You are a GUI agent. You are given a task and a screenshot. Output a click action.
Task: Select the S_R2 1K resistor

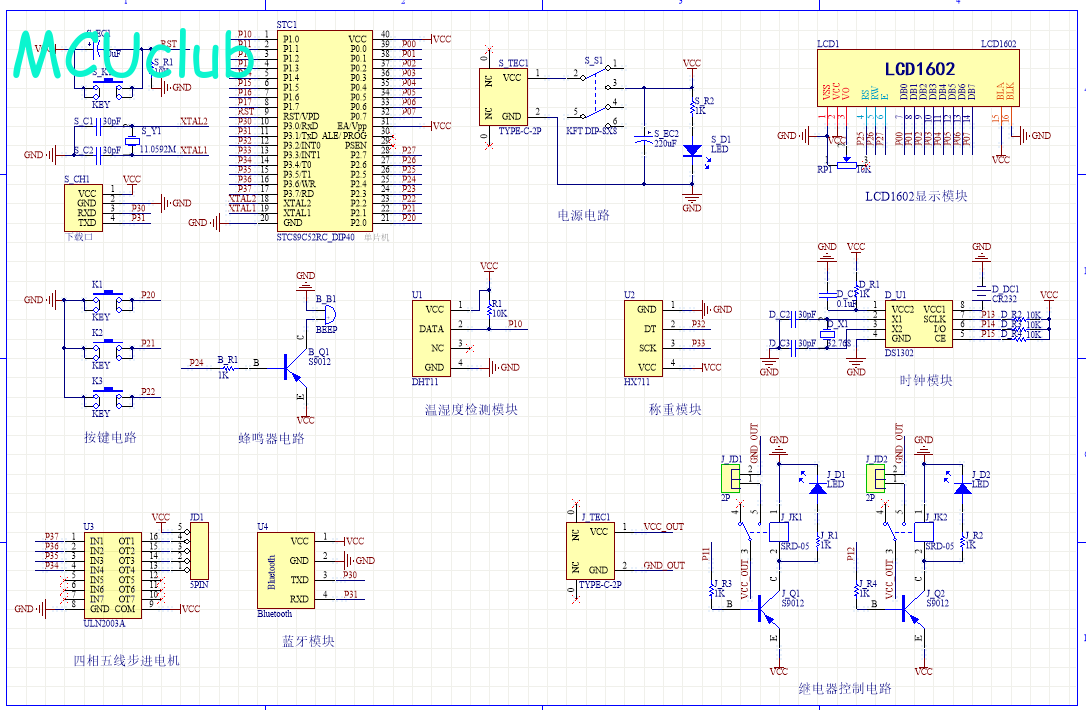[692, 107]
